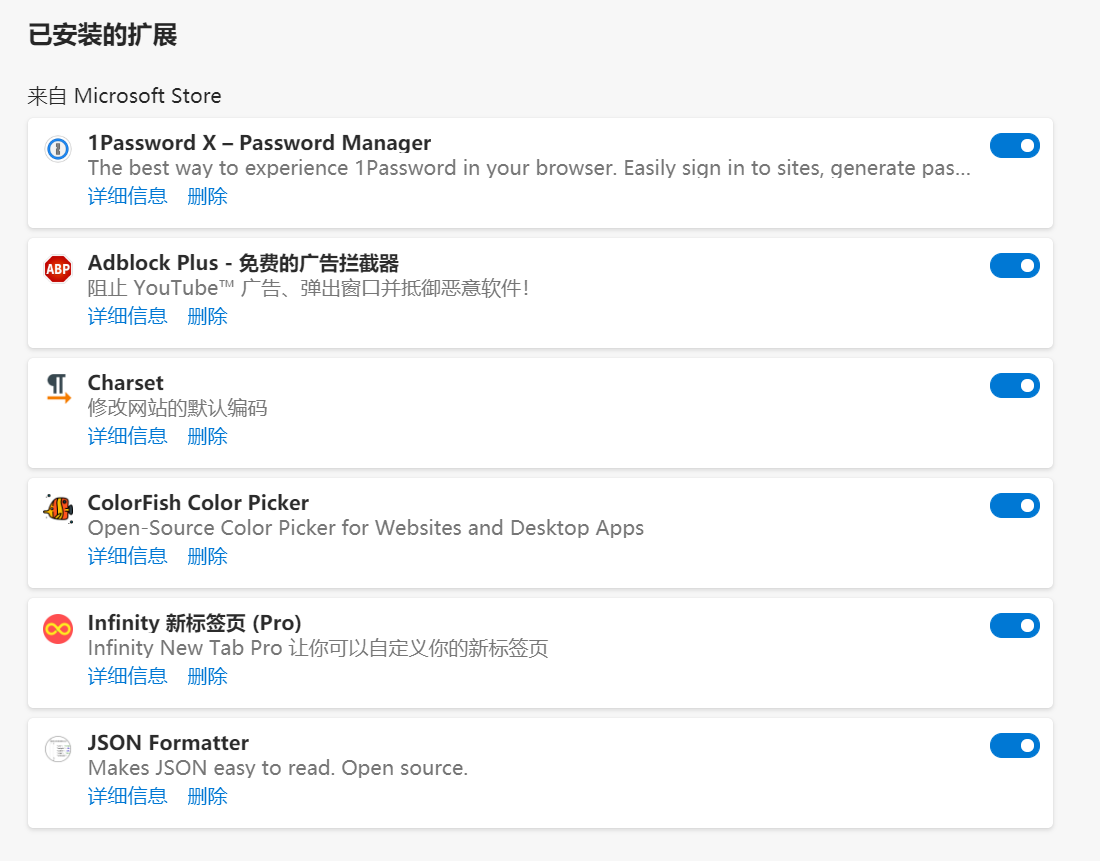Disable ColorFish Color Picker switch
The height and width of the screenshot is (861, 1100).
pos(1014,505)
